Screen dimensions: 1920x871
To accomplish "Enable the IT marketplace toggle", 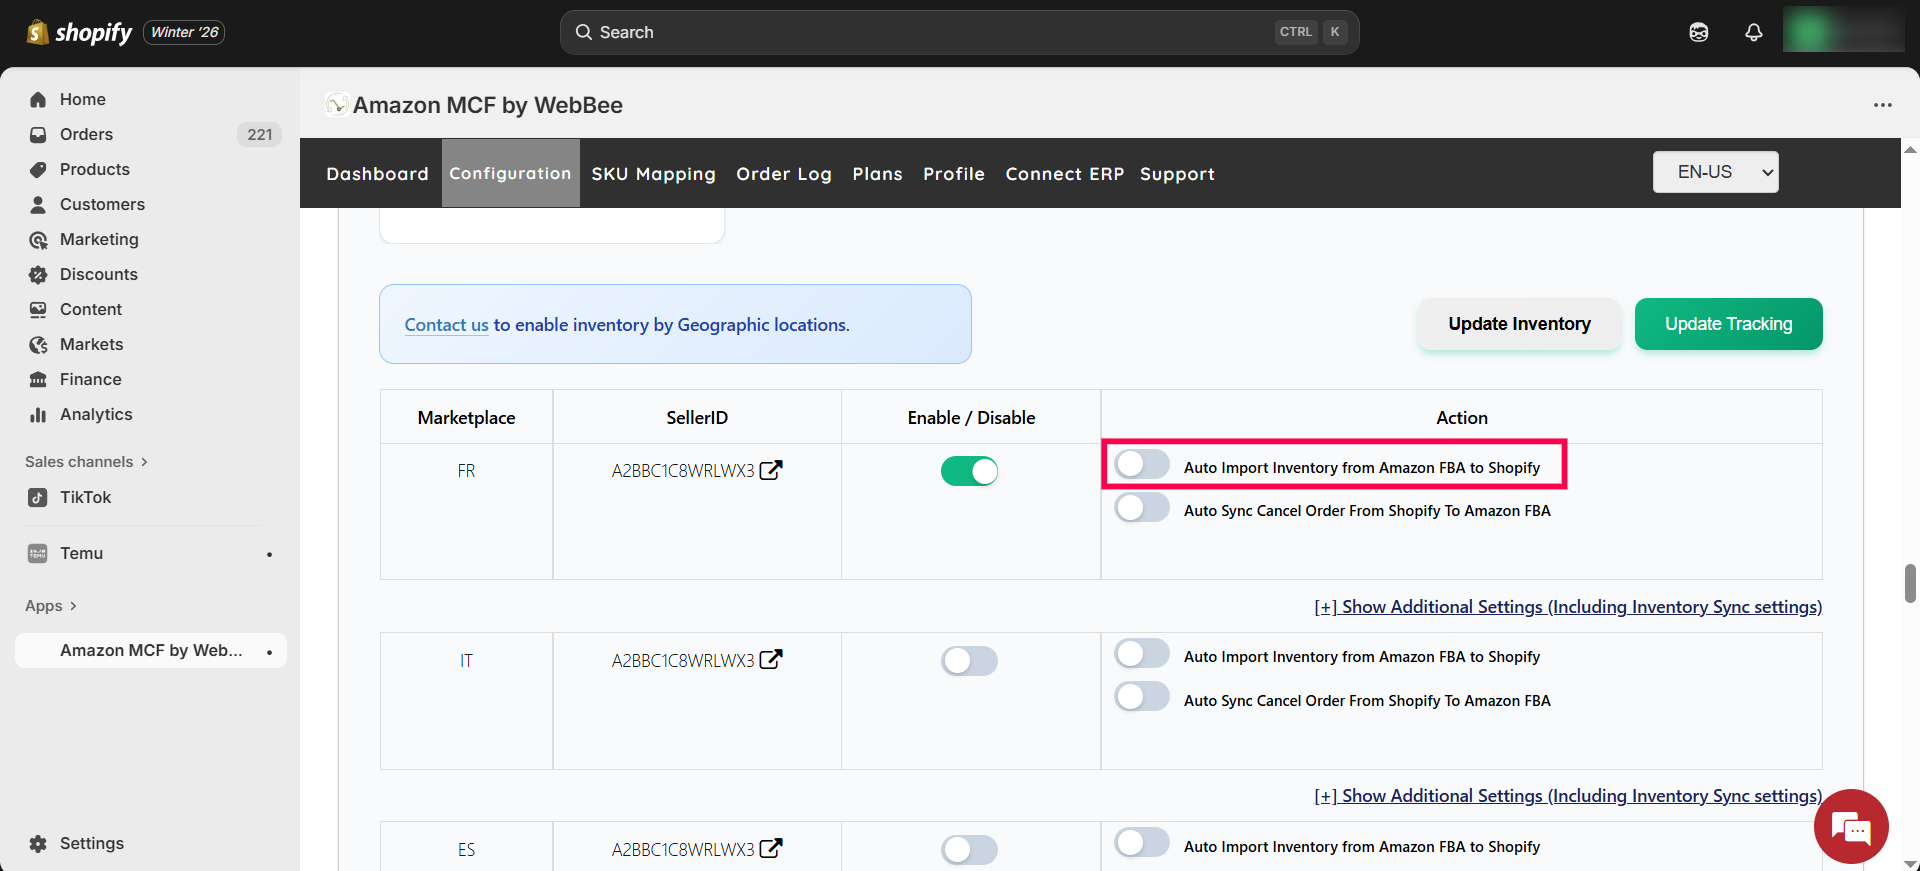I will 969,661.
